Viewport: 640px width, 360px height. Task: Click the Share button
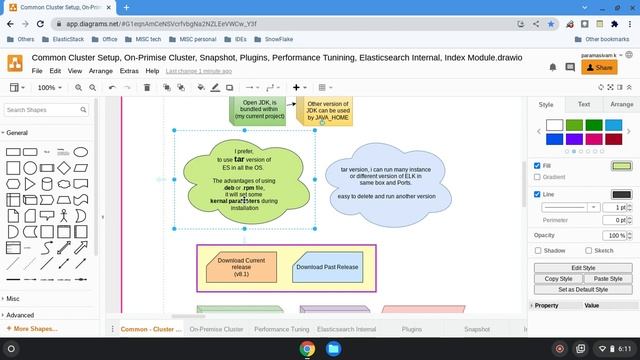[599, 68]
